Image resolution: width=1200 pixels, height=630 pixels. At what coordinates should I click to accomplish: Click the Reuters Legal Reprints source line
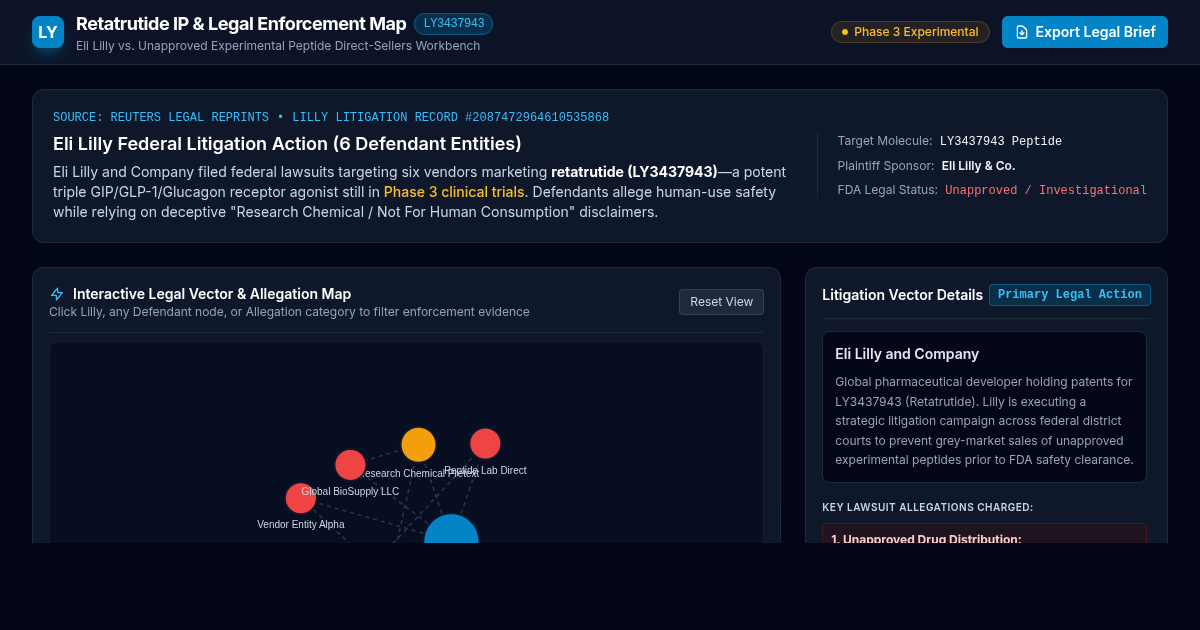pyautogui.click(x=331, y=117)
